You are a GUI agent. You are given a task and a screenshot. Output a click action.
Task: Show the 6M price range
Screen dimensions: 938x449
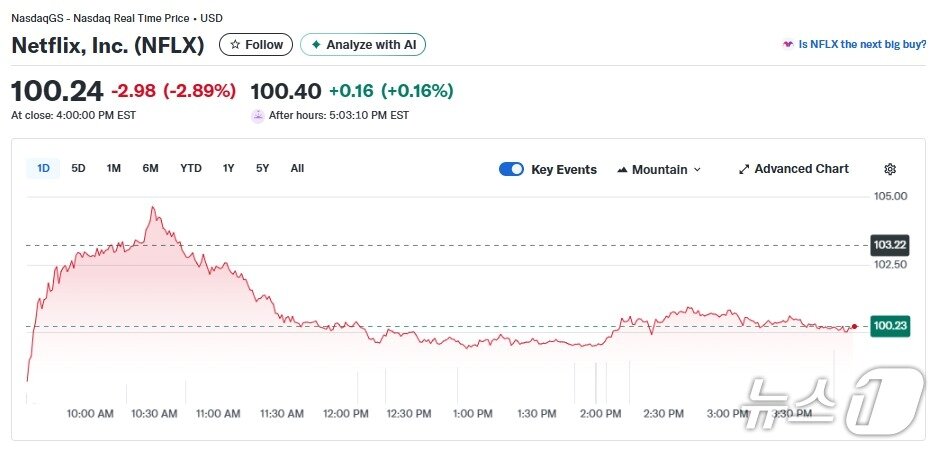point(150,169)
